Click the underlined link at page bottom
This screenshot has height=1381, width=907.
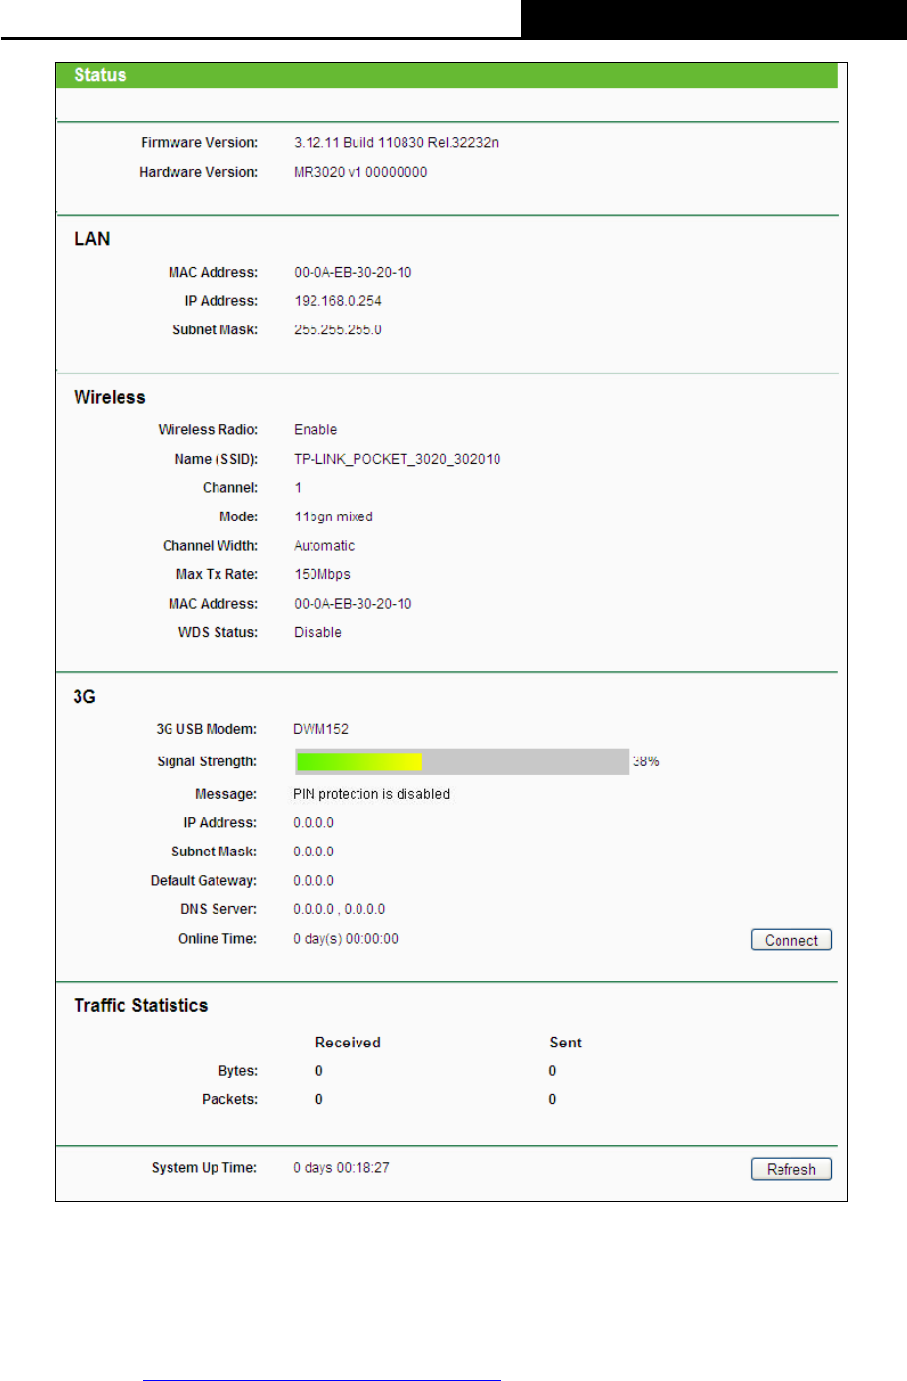pos(321,1380)
